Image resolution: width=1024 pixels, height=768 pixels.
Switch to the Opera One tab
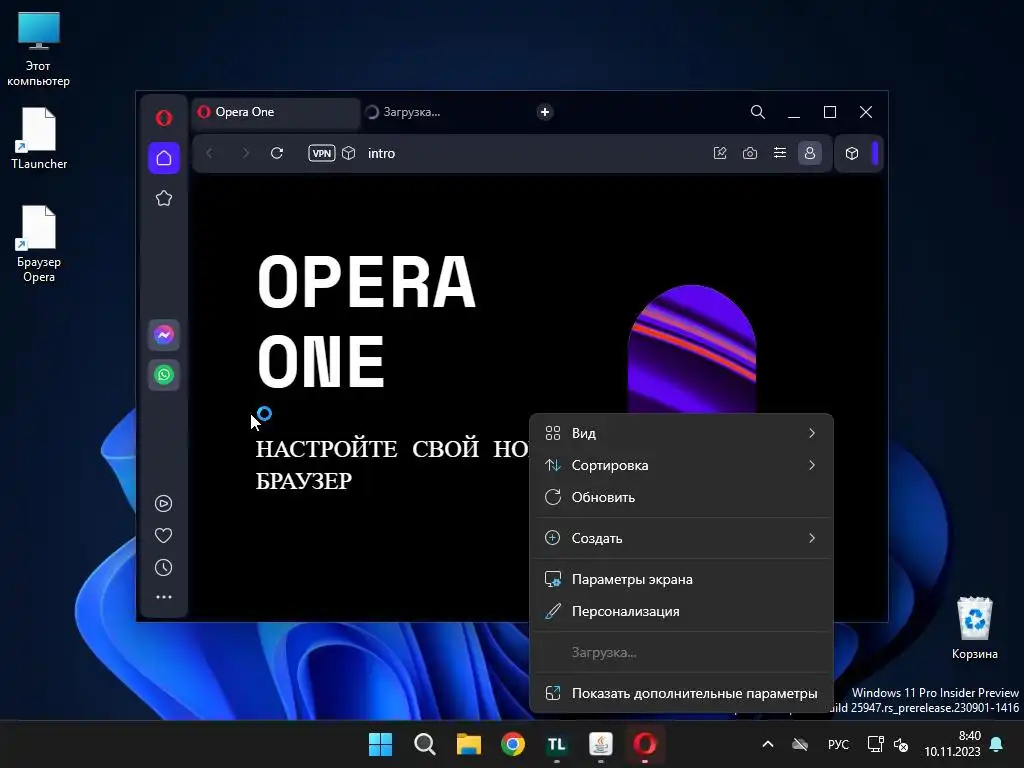[x=276, y=112]
